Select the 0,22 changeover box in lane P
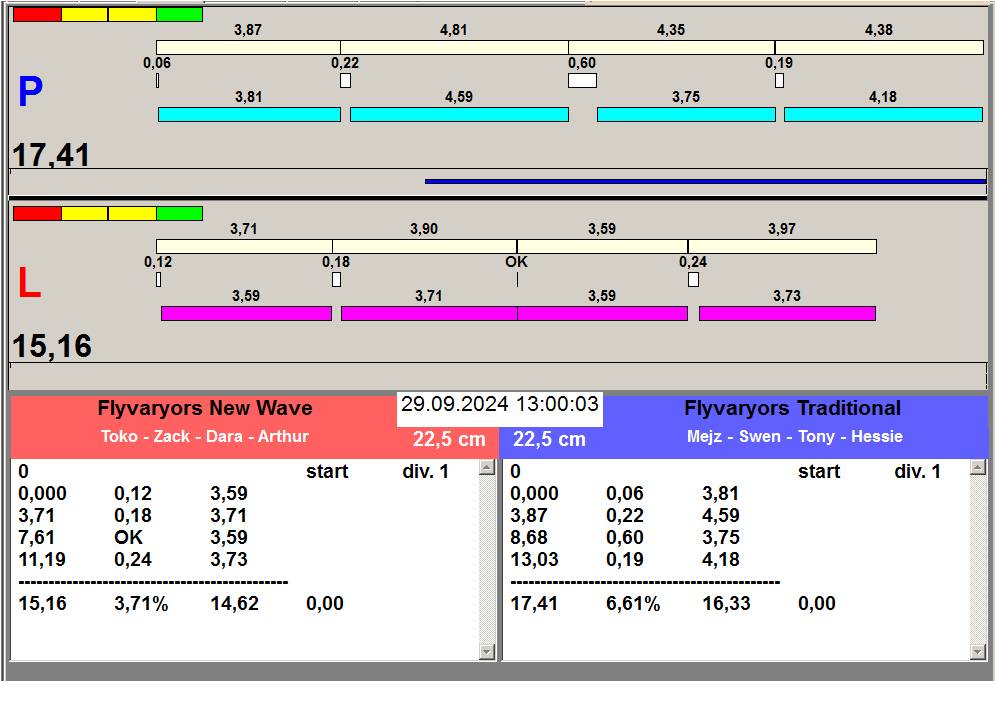Image resolution: width=995 pixels, height=716 pixels. point(345,81)
